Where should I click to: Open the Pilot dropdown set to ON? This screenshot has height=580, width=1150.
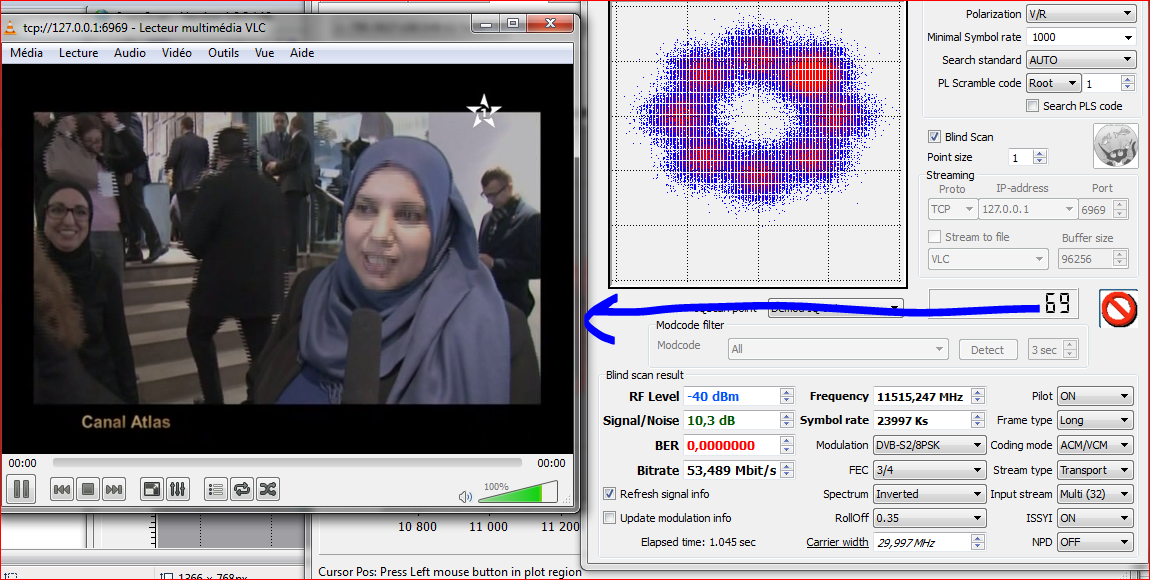click(1095, 397)
